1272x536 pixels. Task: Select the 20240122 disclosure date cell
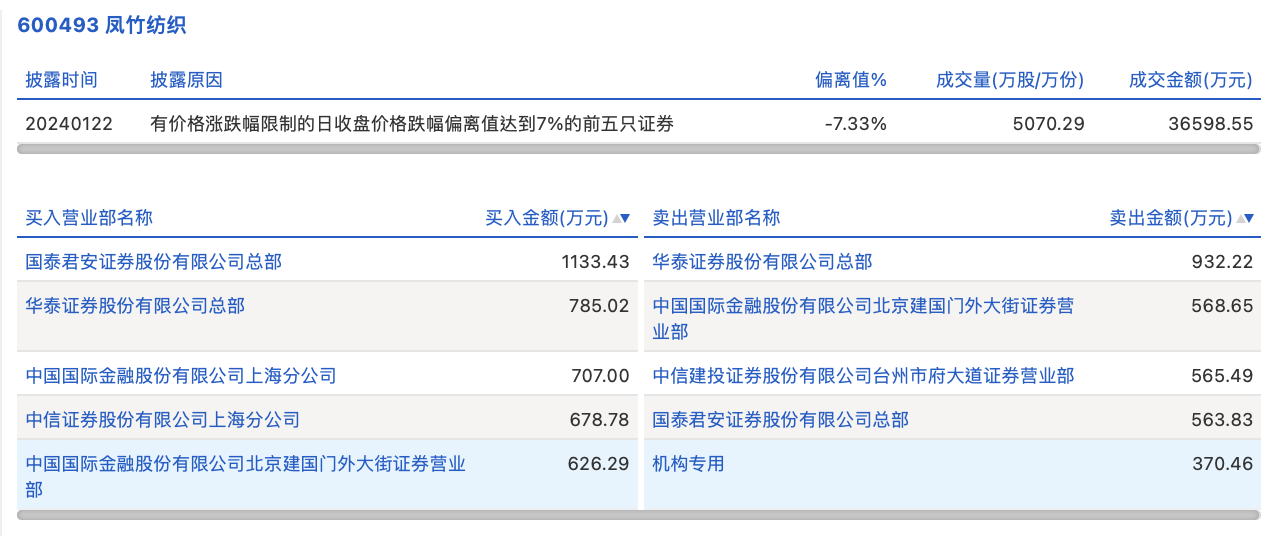(x=69, y=124)
